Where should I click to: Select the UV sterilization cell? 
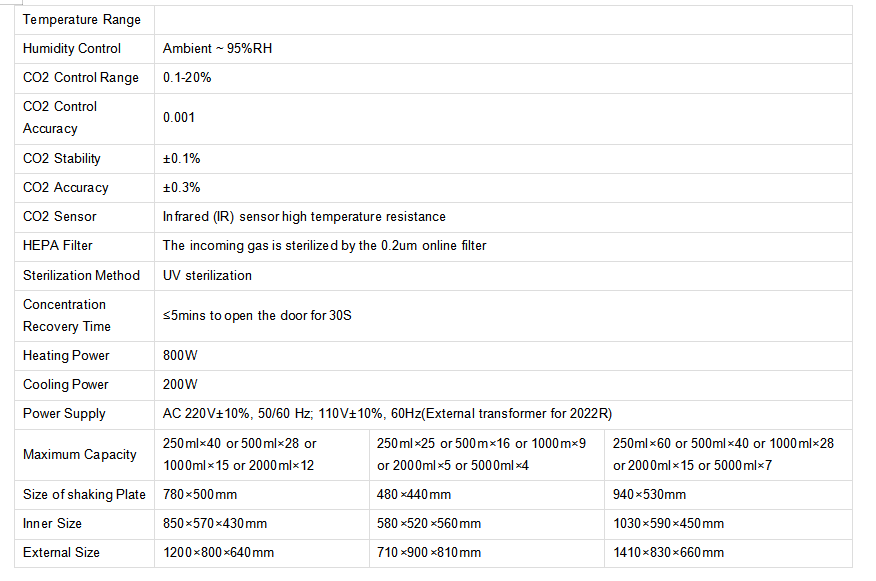coord(503,275)
